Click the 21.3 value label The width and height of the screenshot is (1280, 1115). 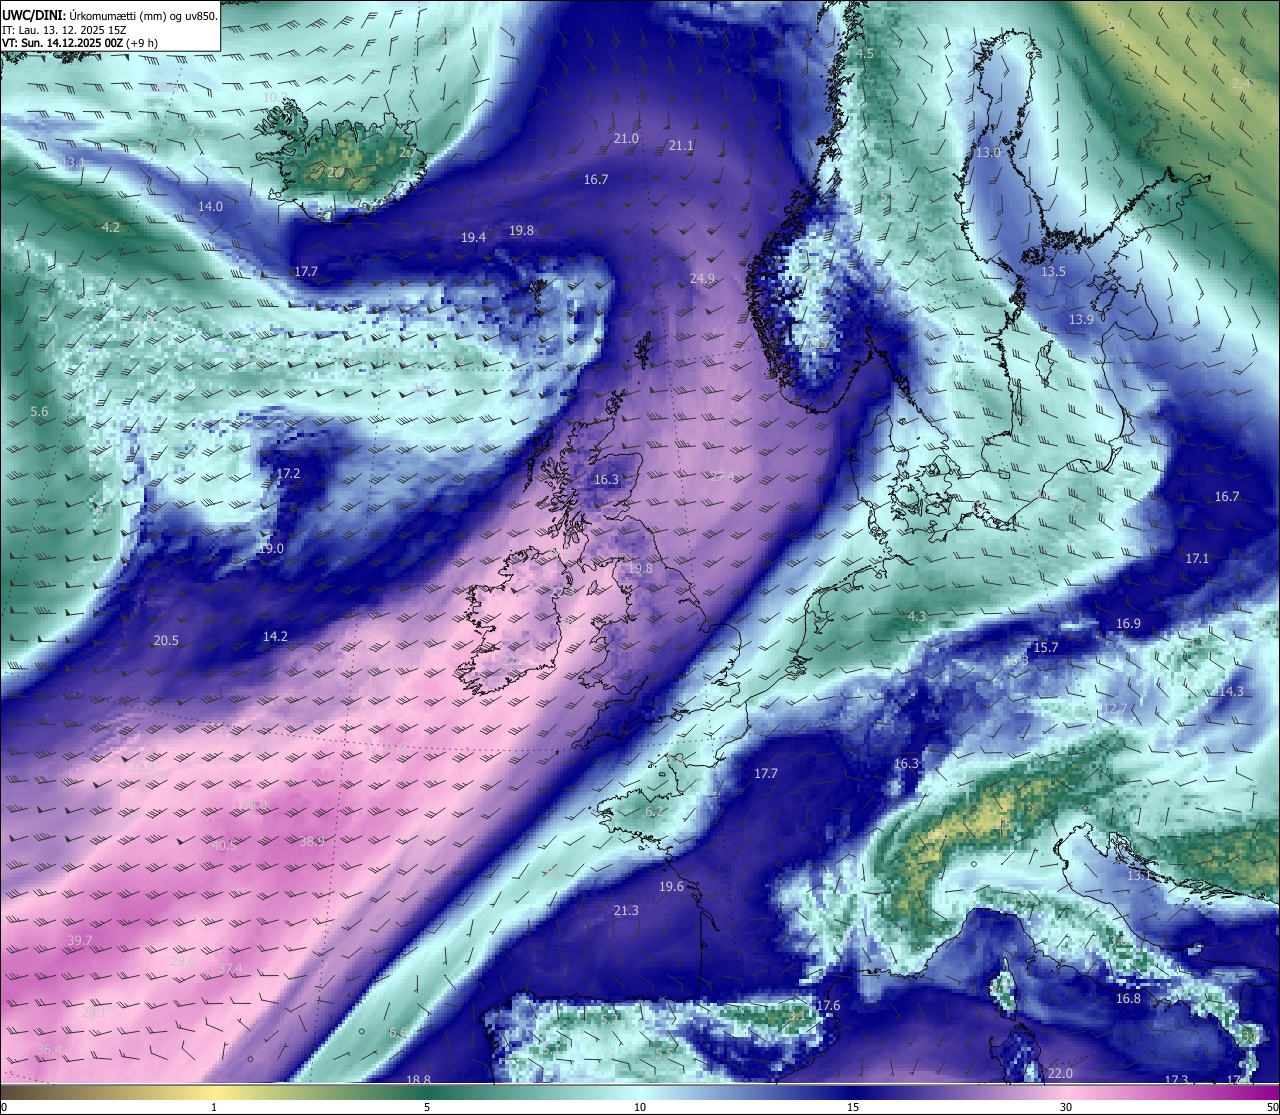coord(626,910)
